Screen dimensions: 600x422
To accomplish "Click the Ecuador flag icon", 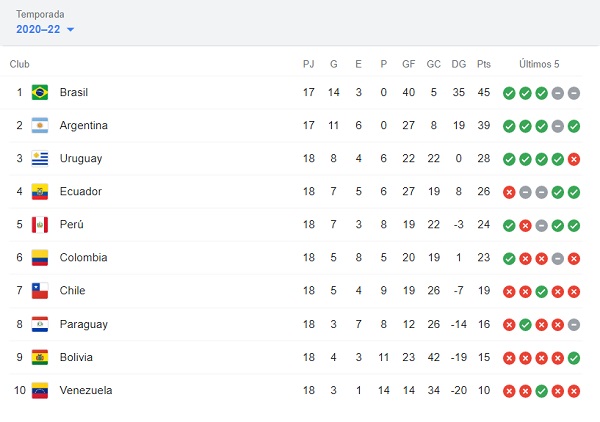I will pos(40,192).
